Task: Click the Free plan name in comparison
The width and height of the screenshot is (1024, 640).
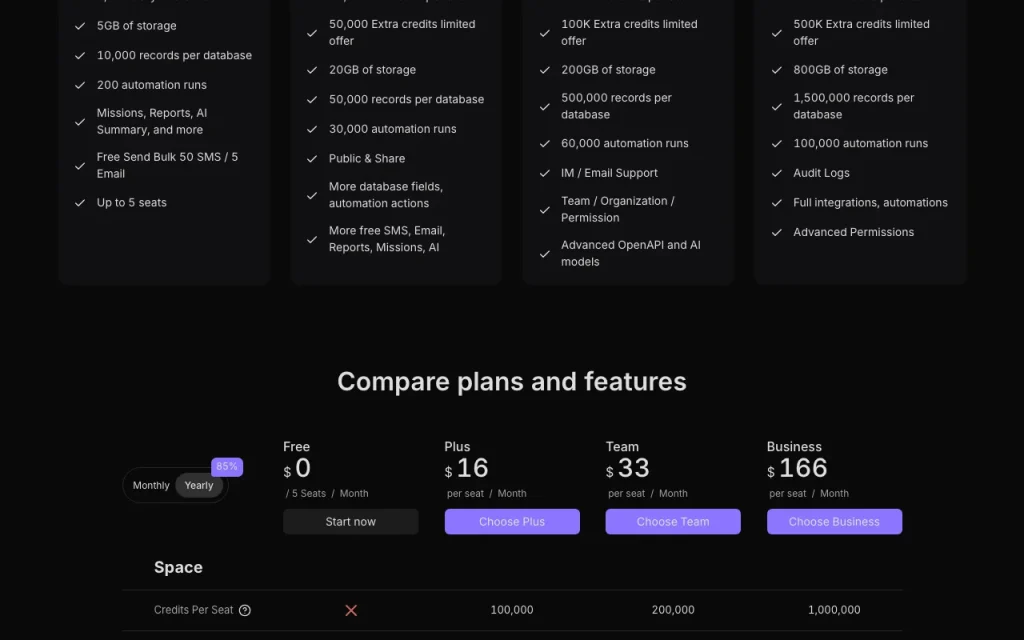Action: pyautogui.click(x=296, y=447)
